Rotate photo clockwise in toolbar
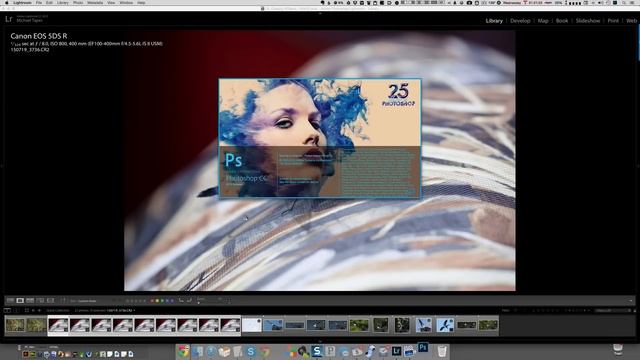This screenshot has height=360, width=640. tap(189, 301)
